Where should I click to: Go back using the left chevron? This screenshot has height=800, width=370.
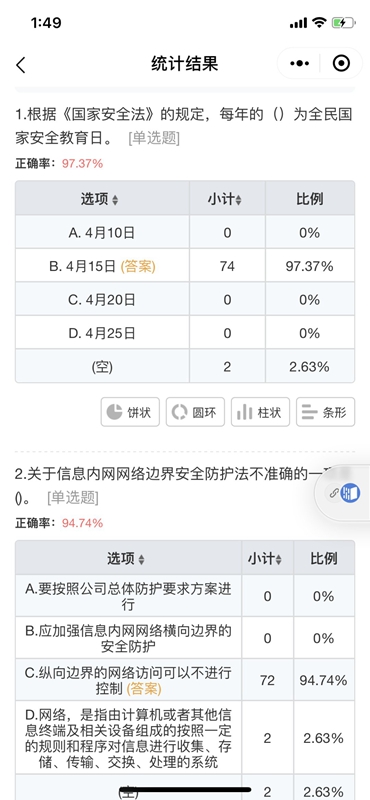20,64
